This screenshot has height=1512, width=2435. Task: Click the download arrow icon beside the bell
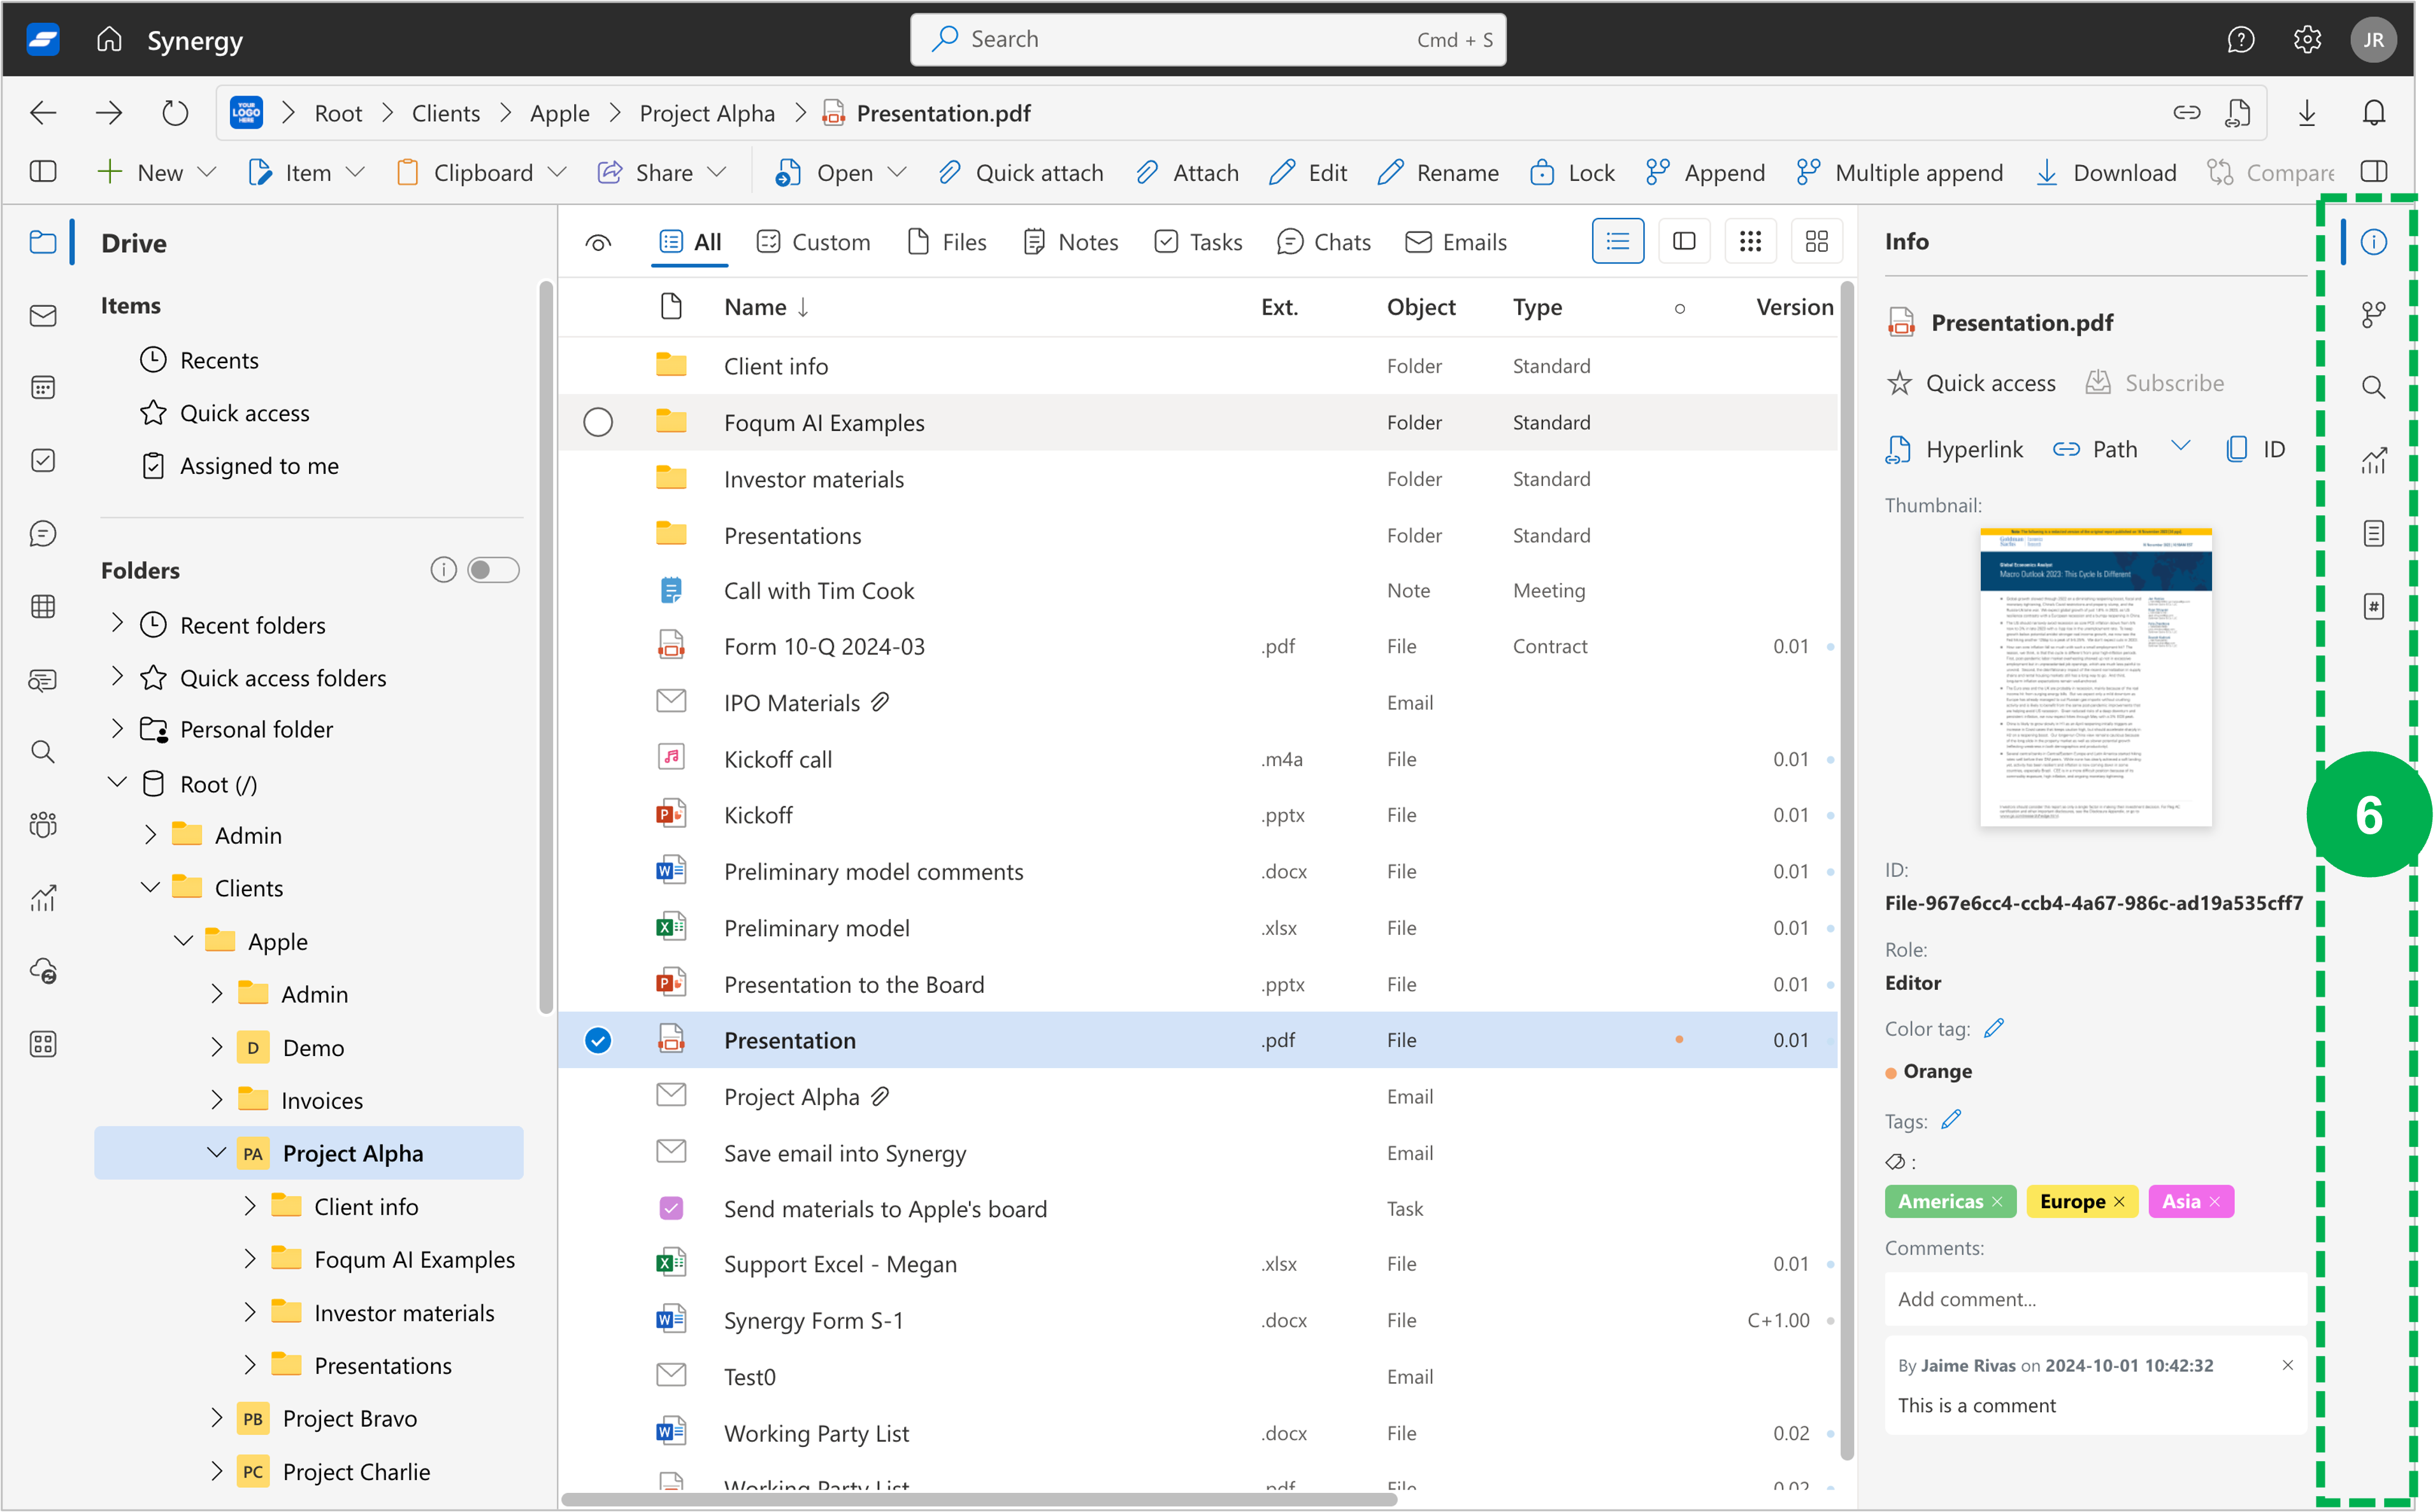[2306, 113]
